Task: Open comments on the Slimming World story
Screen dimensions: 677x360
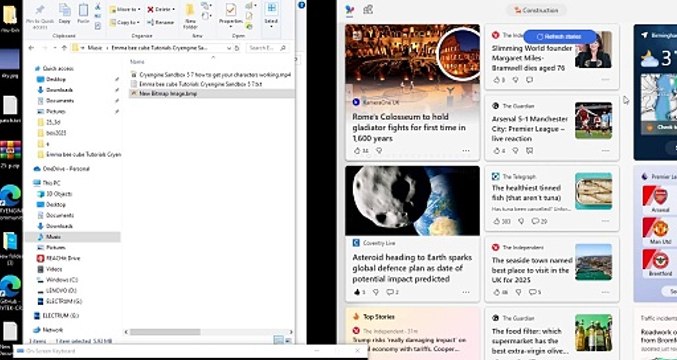Action: click(x=529, y=80)
